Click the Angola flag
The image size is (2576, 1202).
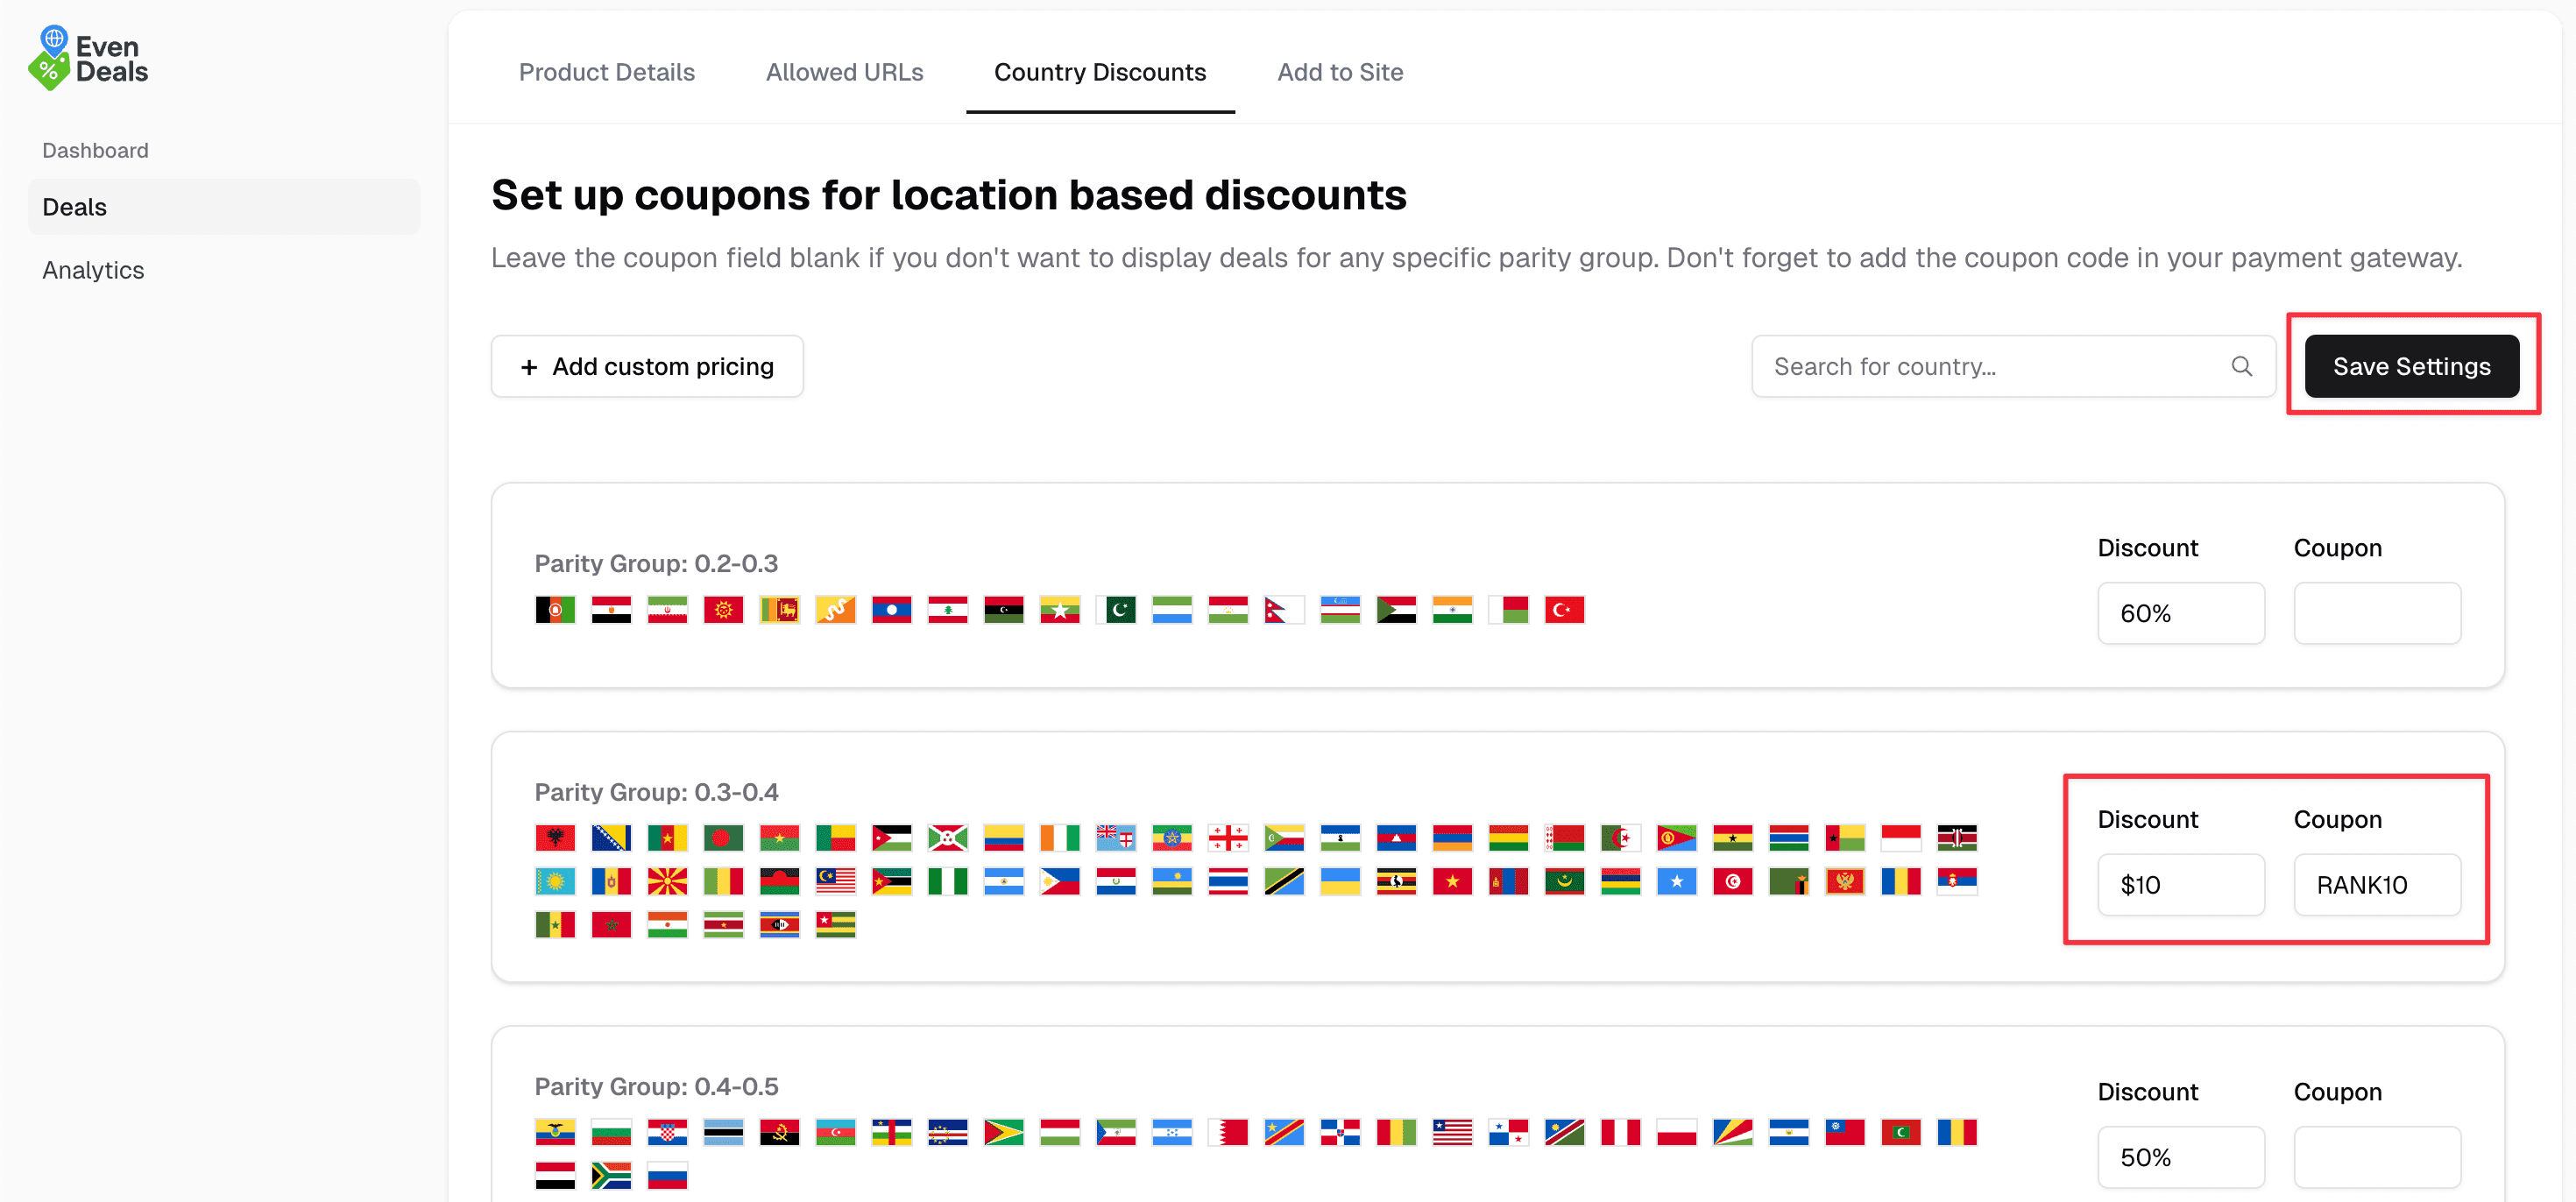(779, 1132)
